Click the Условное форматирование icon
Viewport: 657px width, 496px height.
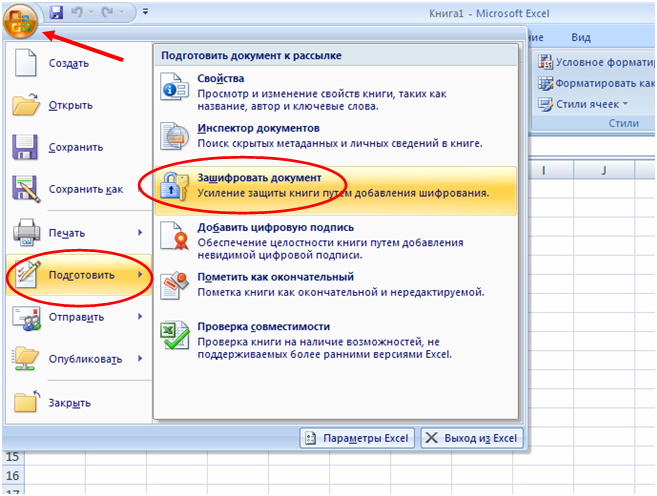pos(546,62)
